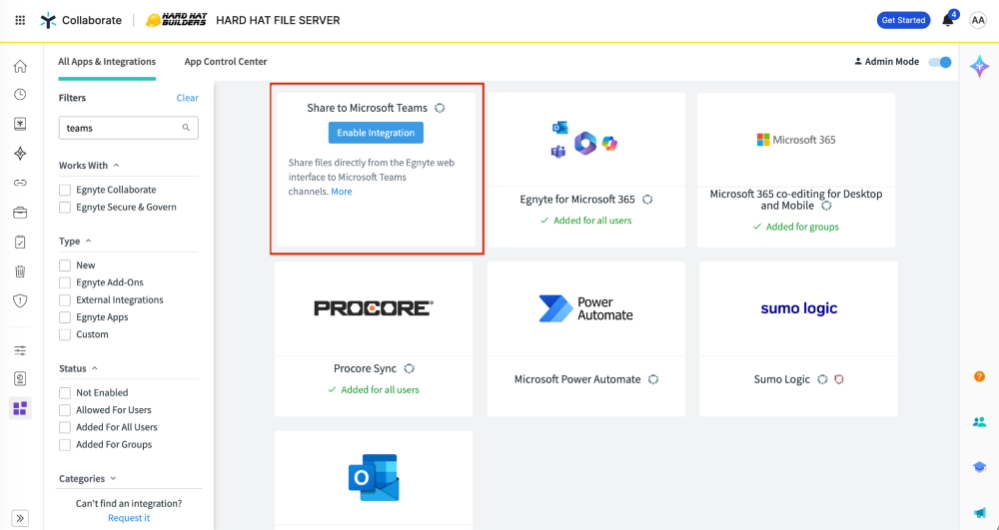Open Sumo Logic card logo
Viewport: 999px width, 530px height.
[799, 309]
